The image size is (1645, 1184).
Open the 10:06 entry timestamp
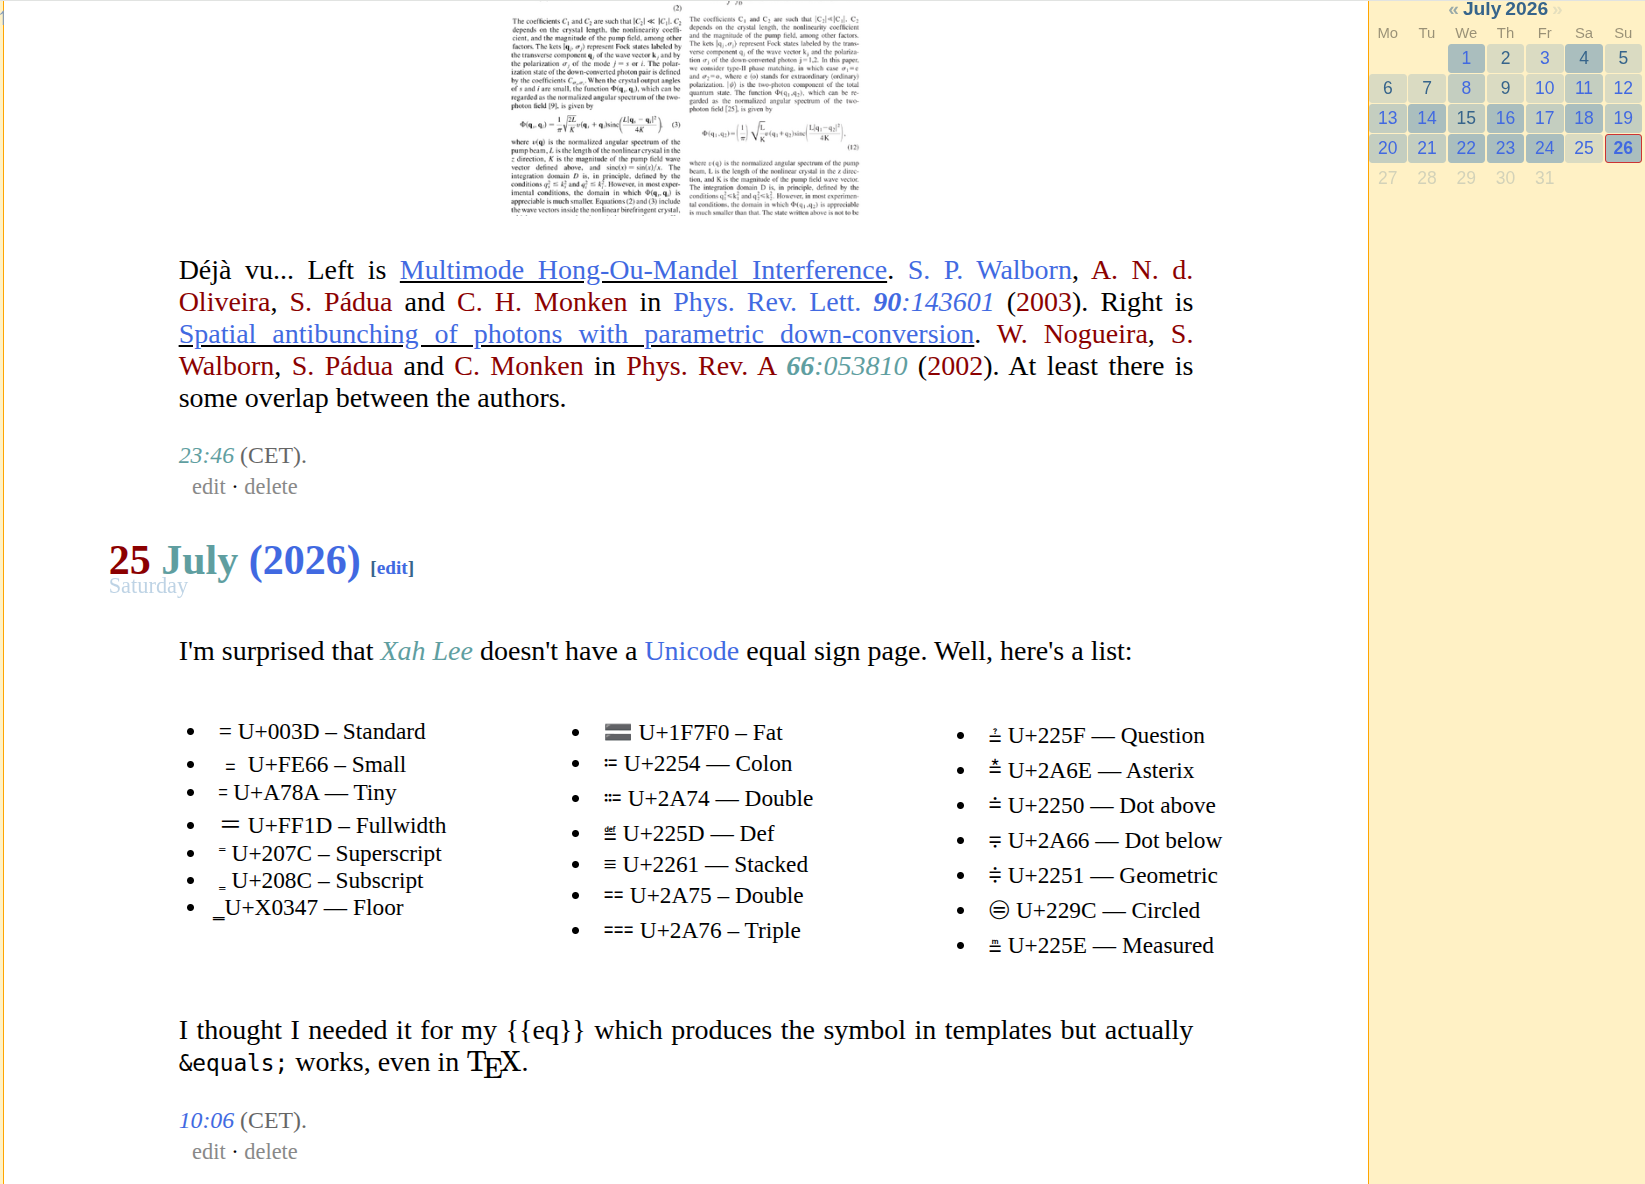pos(206,1120)
